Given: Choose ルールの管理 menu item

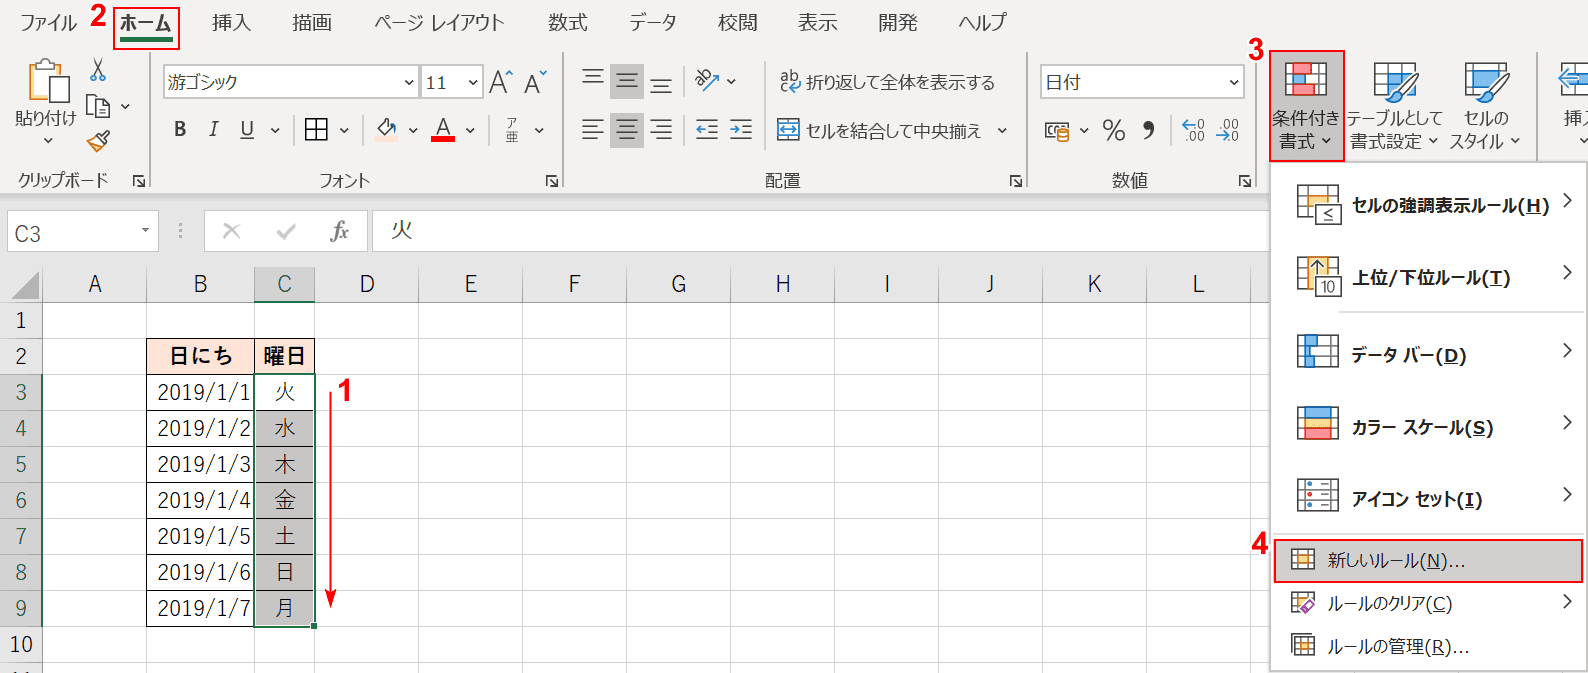Looking at the screenshot, I should tap(1430, 646).
